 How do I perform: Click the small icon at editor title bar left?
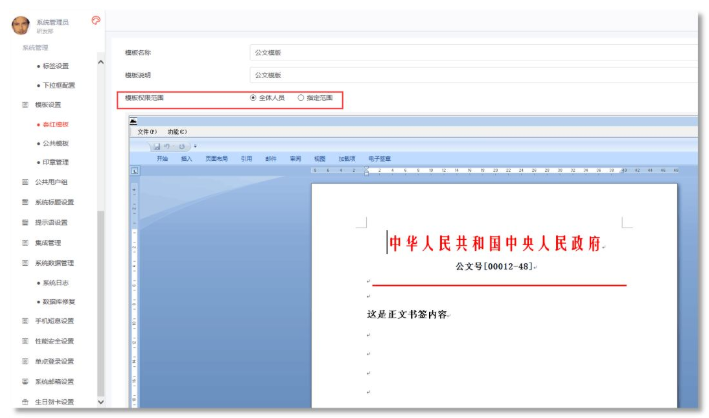(133, 121)
